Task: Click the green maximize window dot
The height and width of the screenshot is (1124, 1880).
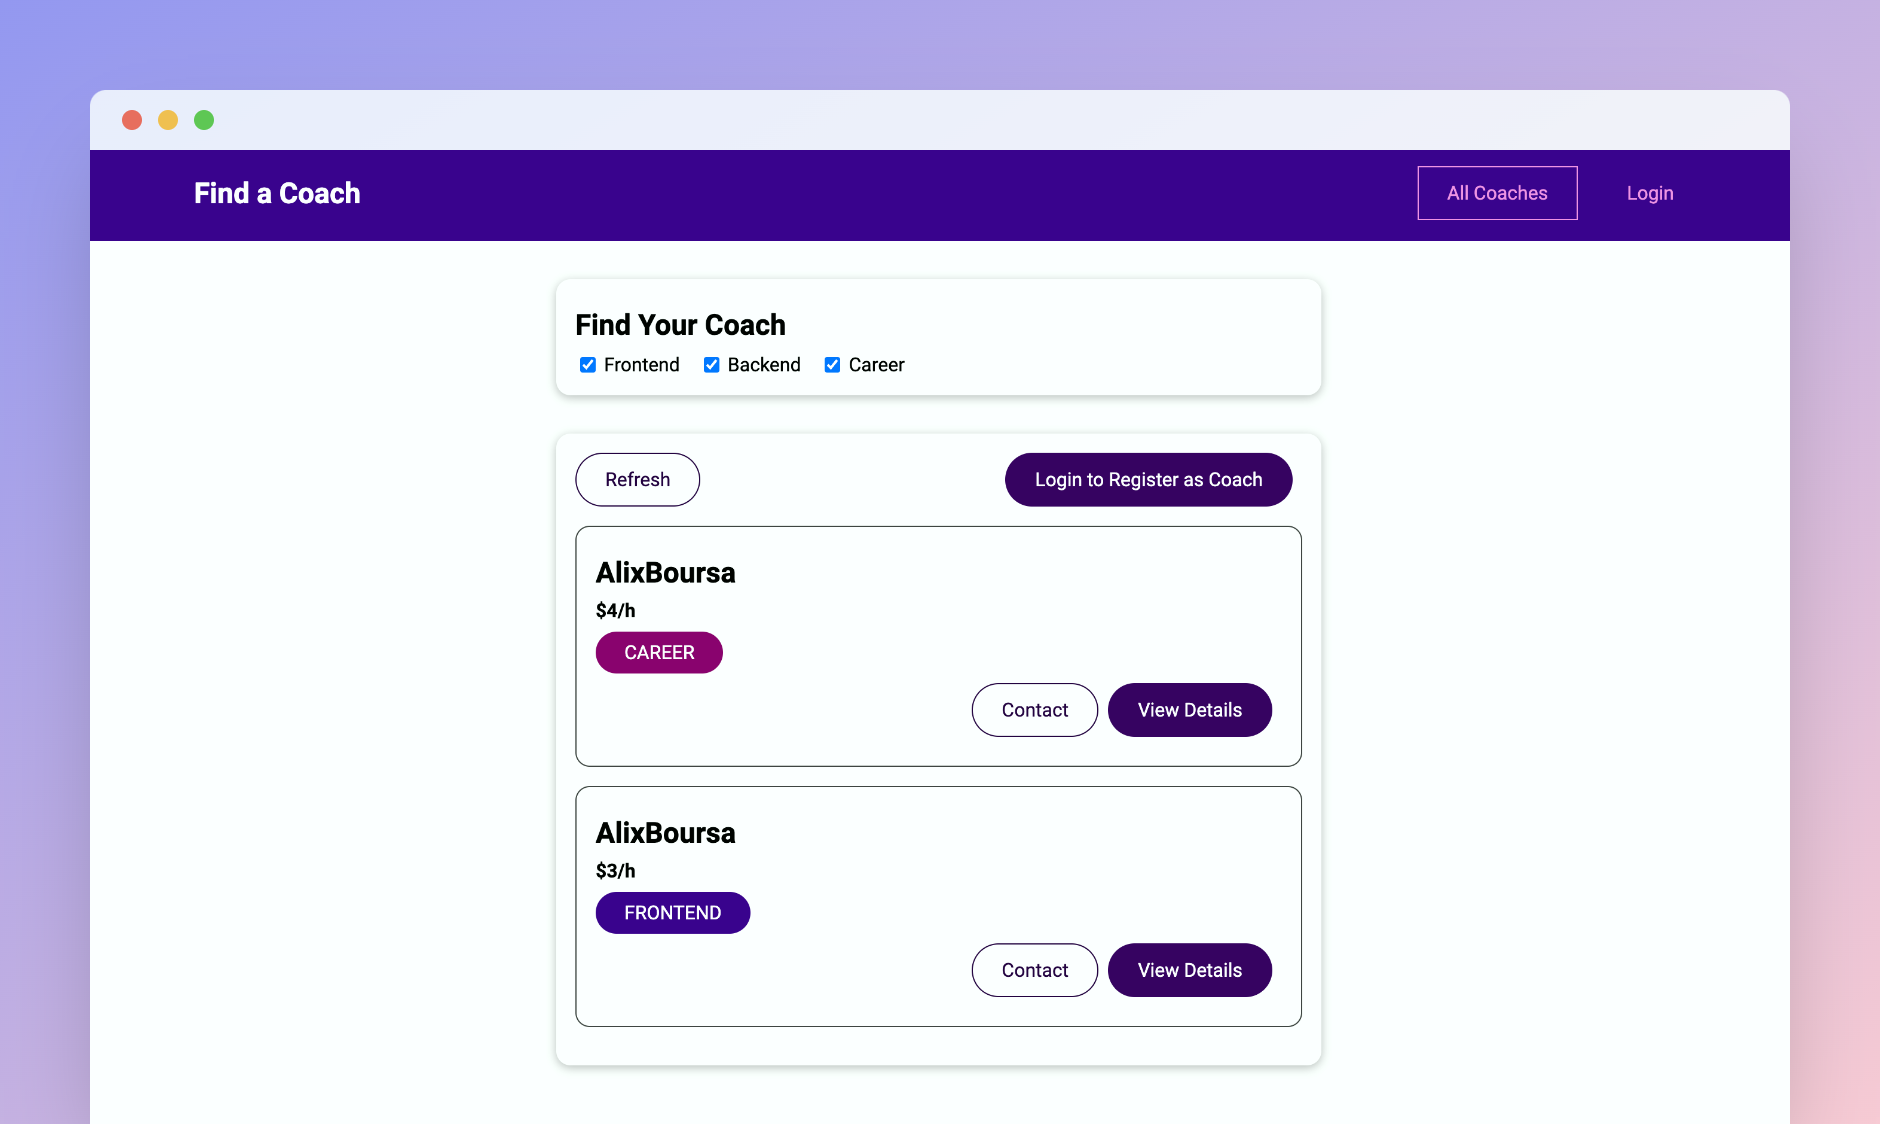Action: (204, 120)
